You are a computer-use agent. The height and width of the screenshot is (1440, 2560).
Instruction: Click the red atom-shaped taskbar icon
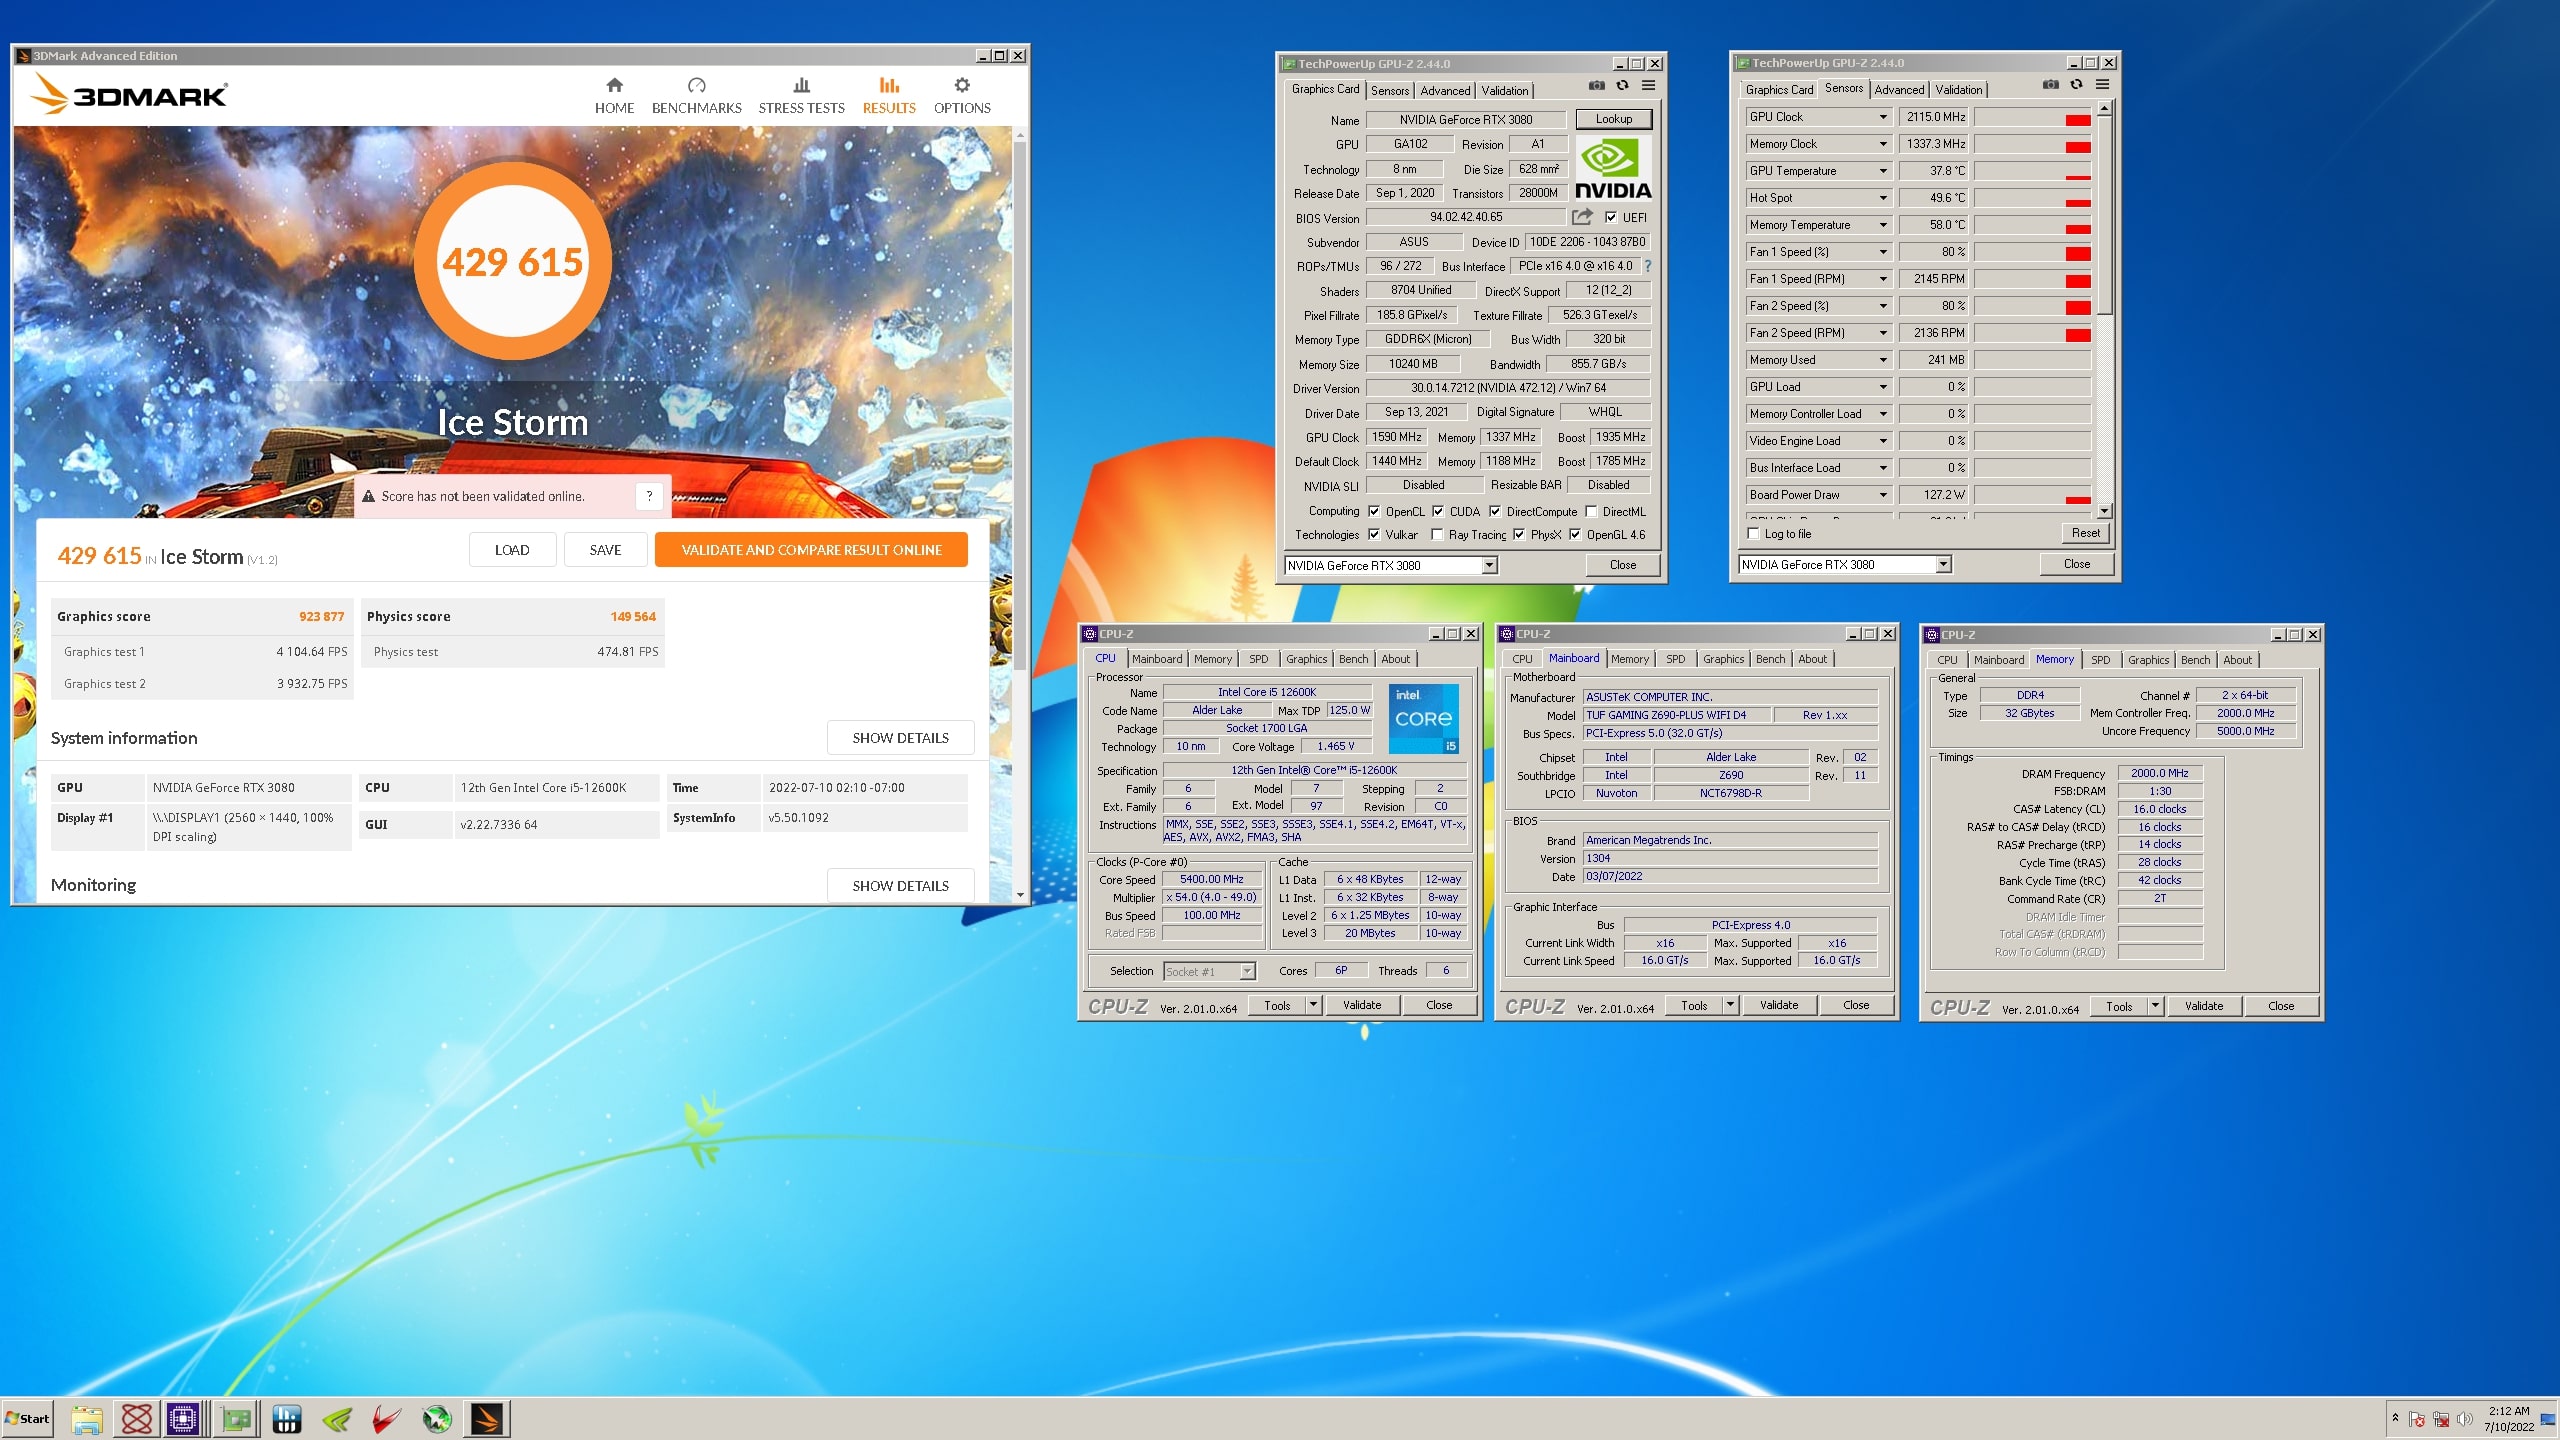coord(136,1419)
